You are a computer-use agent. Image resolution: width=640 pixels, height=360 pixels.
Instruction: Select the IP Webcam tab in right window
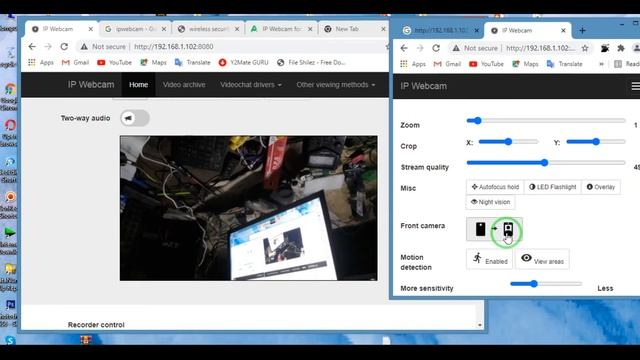[x=527, y=31]
